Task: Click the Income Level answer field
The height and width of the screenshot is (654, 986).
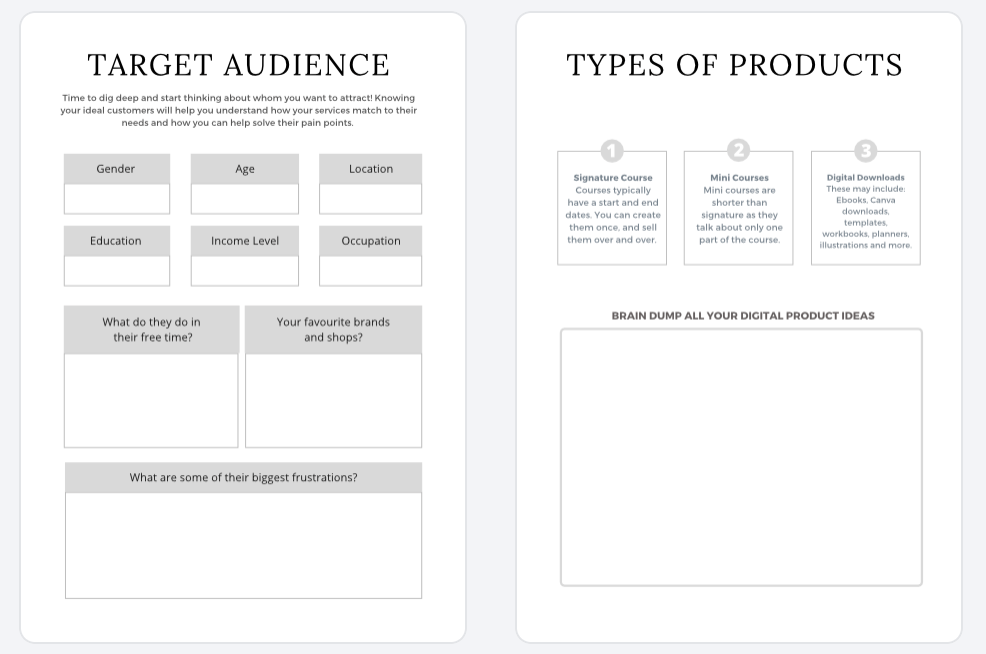Action: tap(245, 271)
